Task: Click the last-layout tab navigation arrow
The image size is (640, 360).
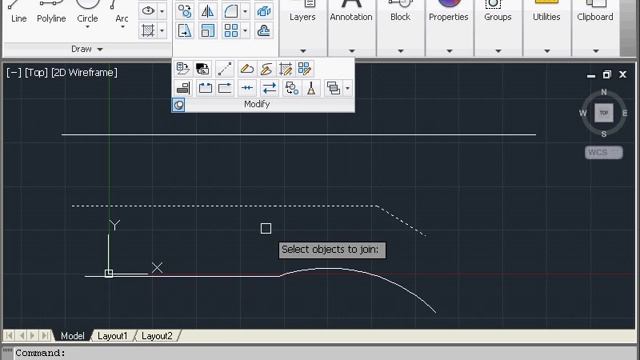Action: coord(45,336)
